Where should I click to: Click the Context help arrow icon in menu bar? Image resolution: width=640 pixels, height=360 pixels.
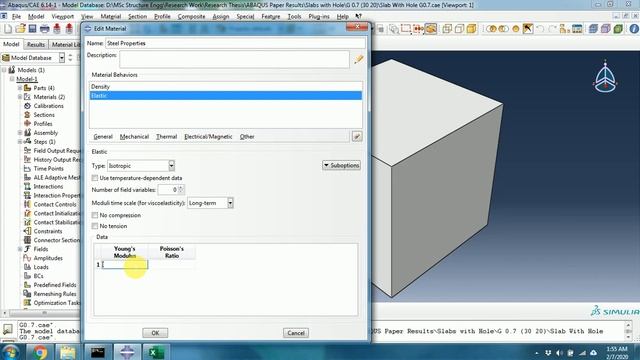[x=358, y=16]
